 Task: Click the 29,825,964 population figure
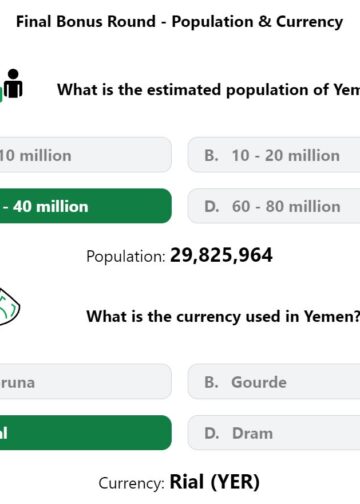[x=221, y=255]
